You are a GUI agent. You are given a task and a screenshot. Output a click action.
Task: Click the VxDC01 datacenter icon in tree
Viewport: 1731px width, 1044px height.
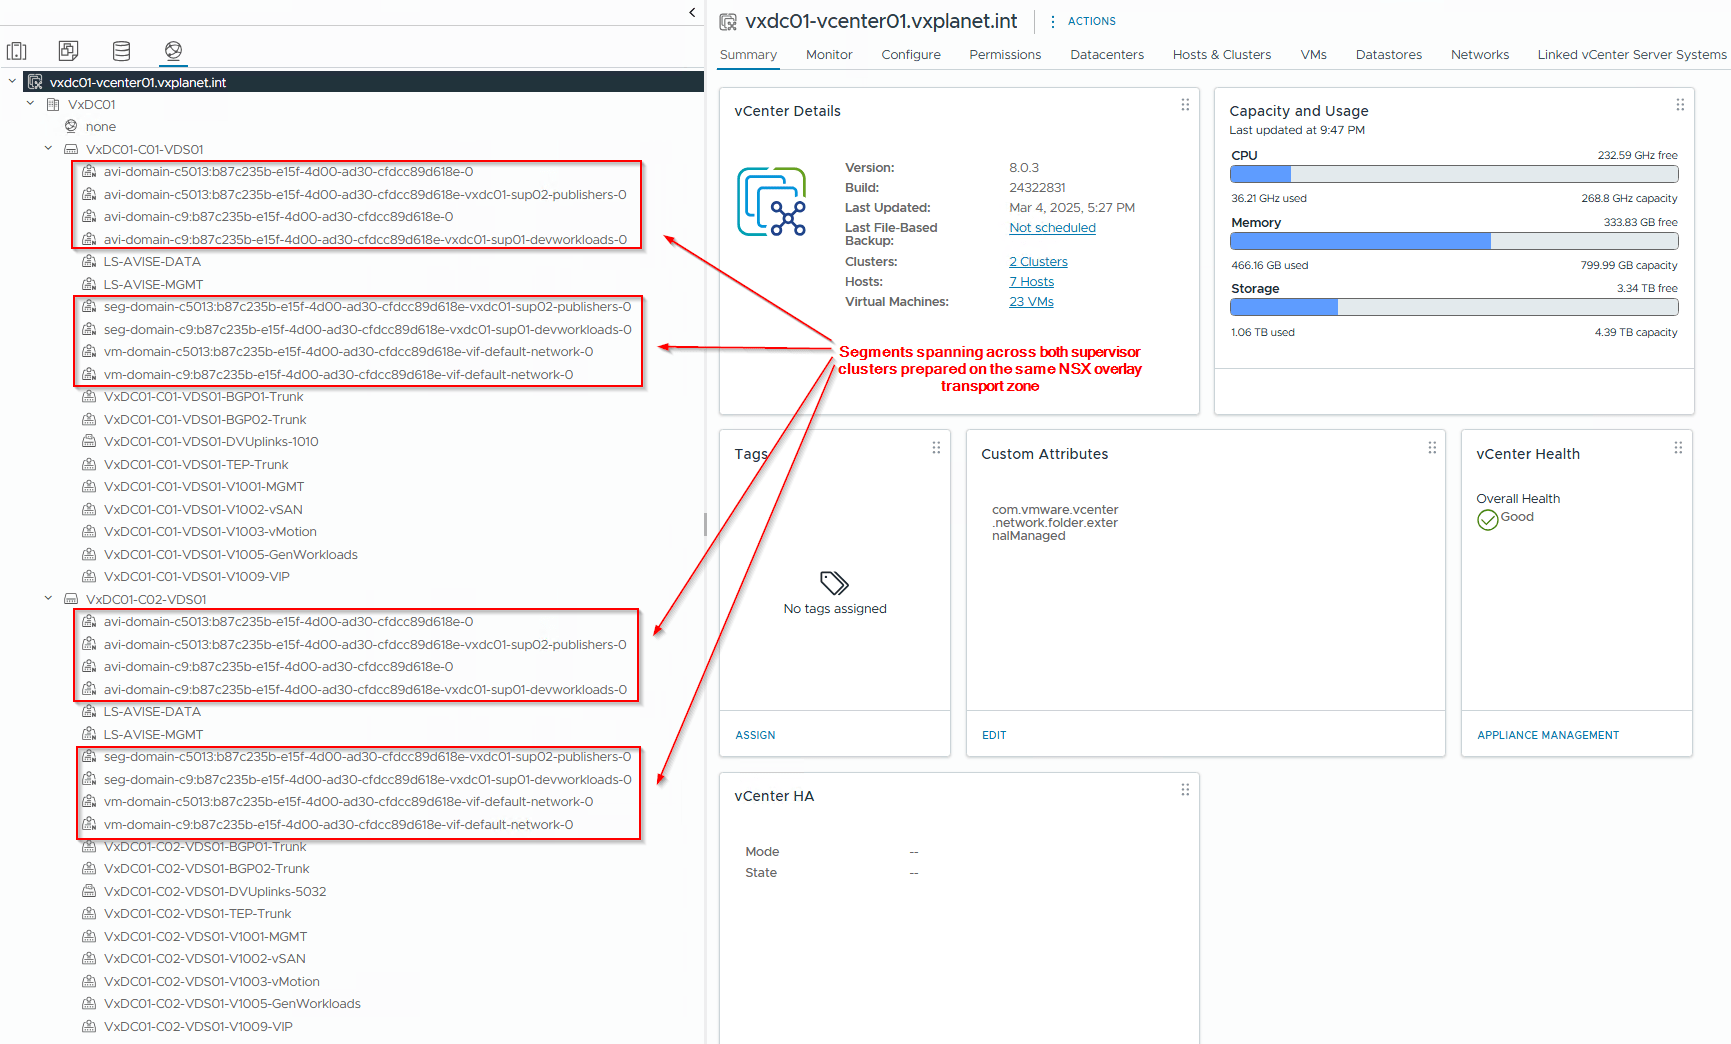pyautogui.click(x=53, y=104)
